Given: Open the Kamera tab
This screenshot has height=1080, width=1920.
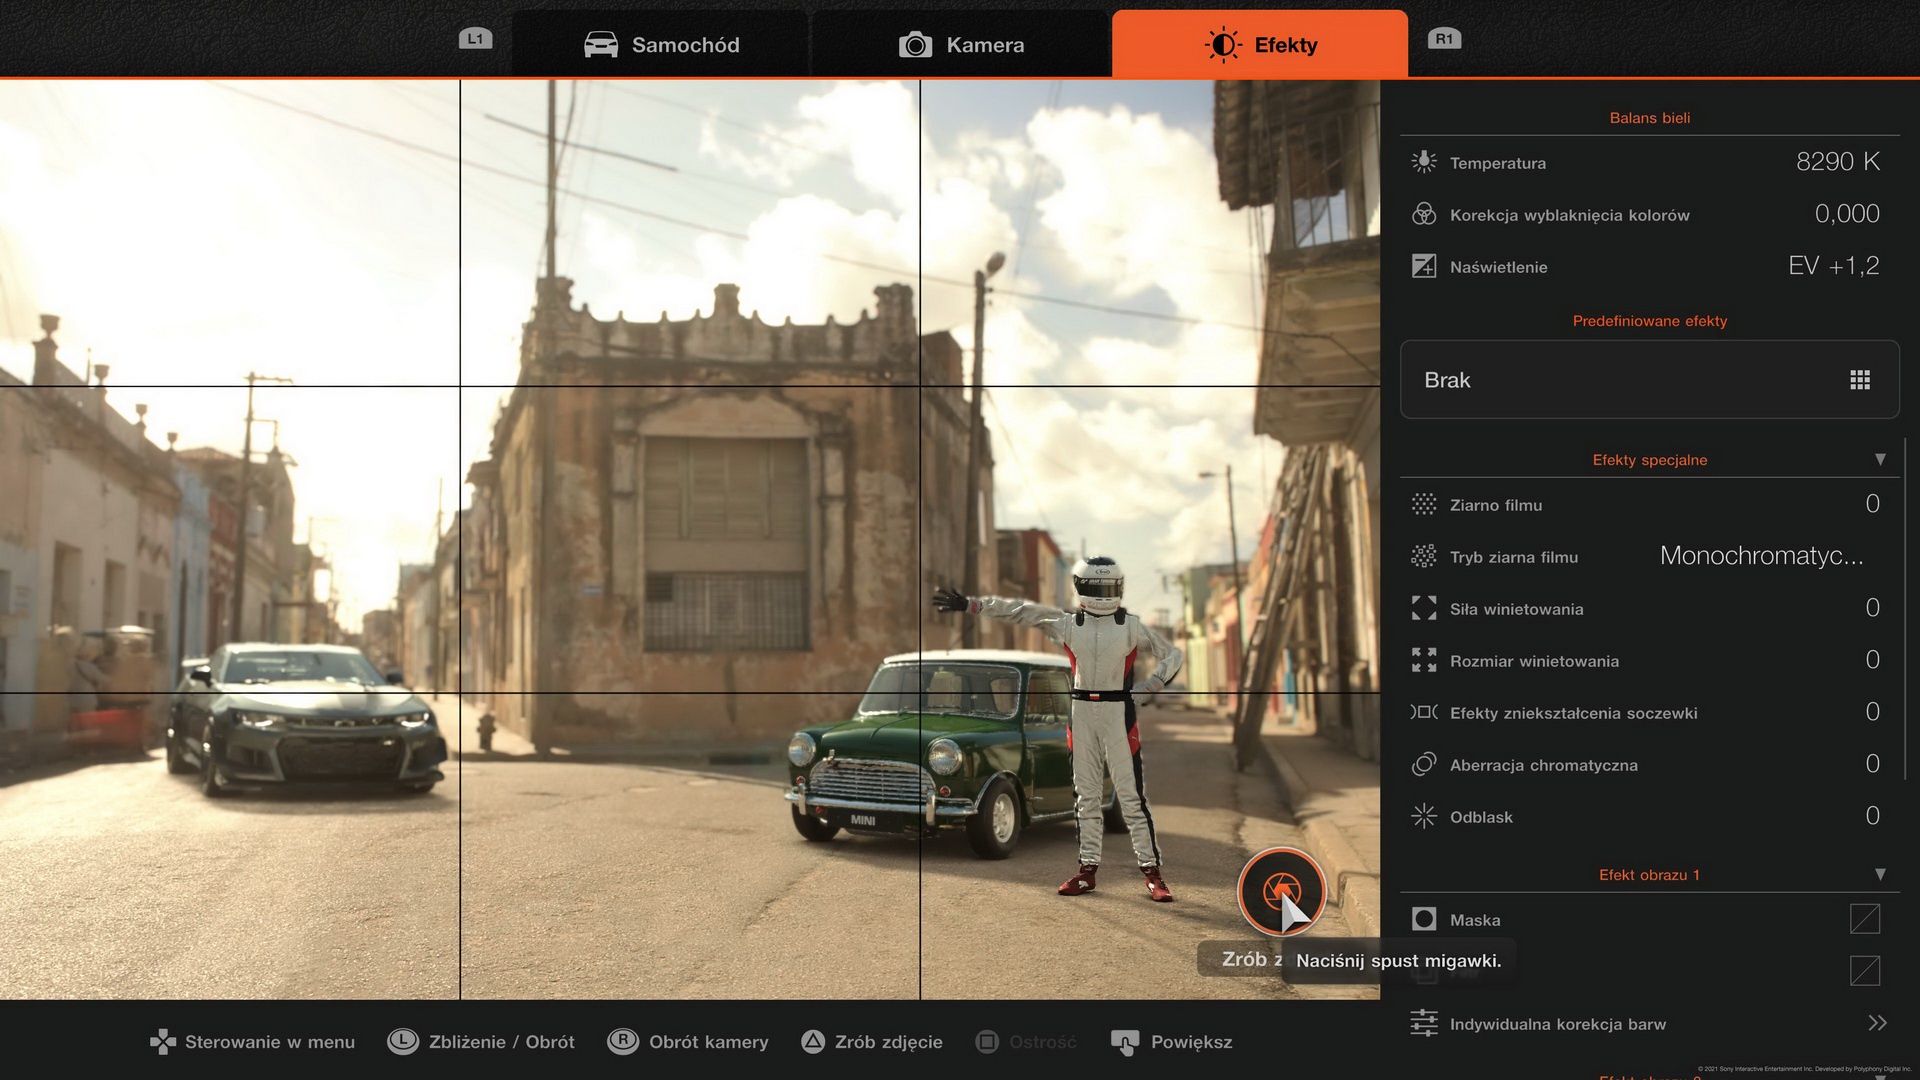Looking at the screenshot, I should tap(960, 44).
